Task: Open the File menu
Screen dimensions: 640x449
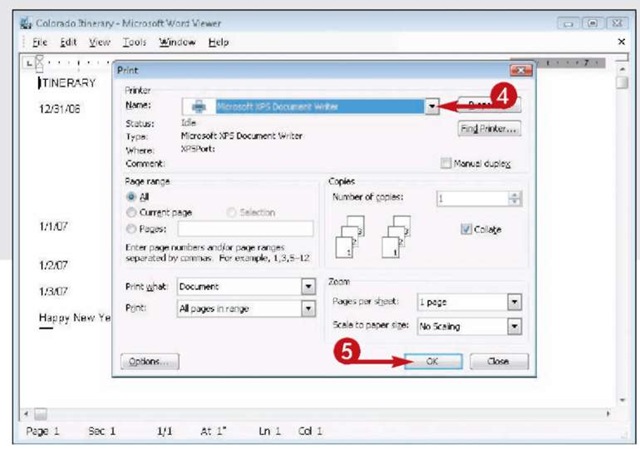Action: pyautogui.click(x=40, y=42)
